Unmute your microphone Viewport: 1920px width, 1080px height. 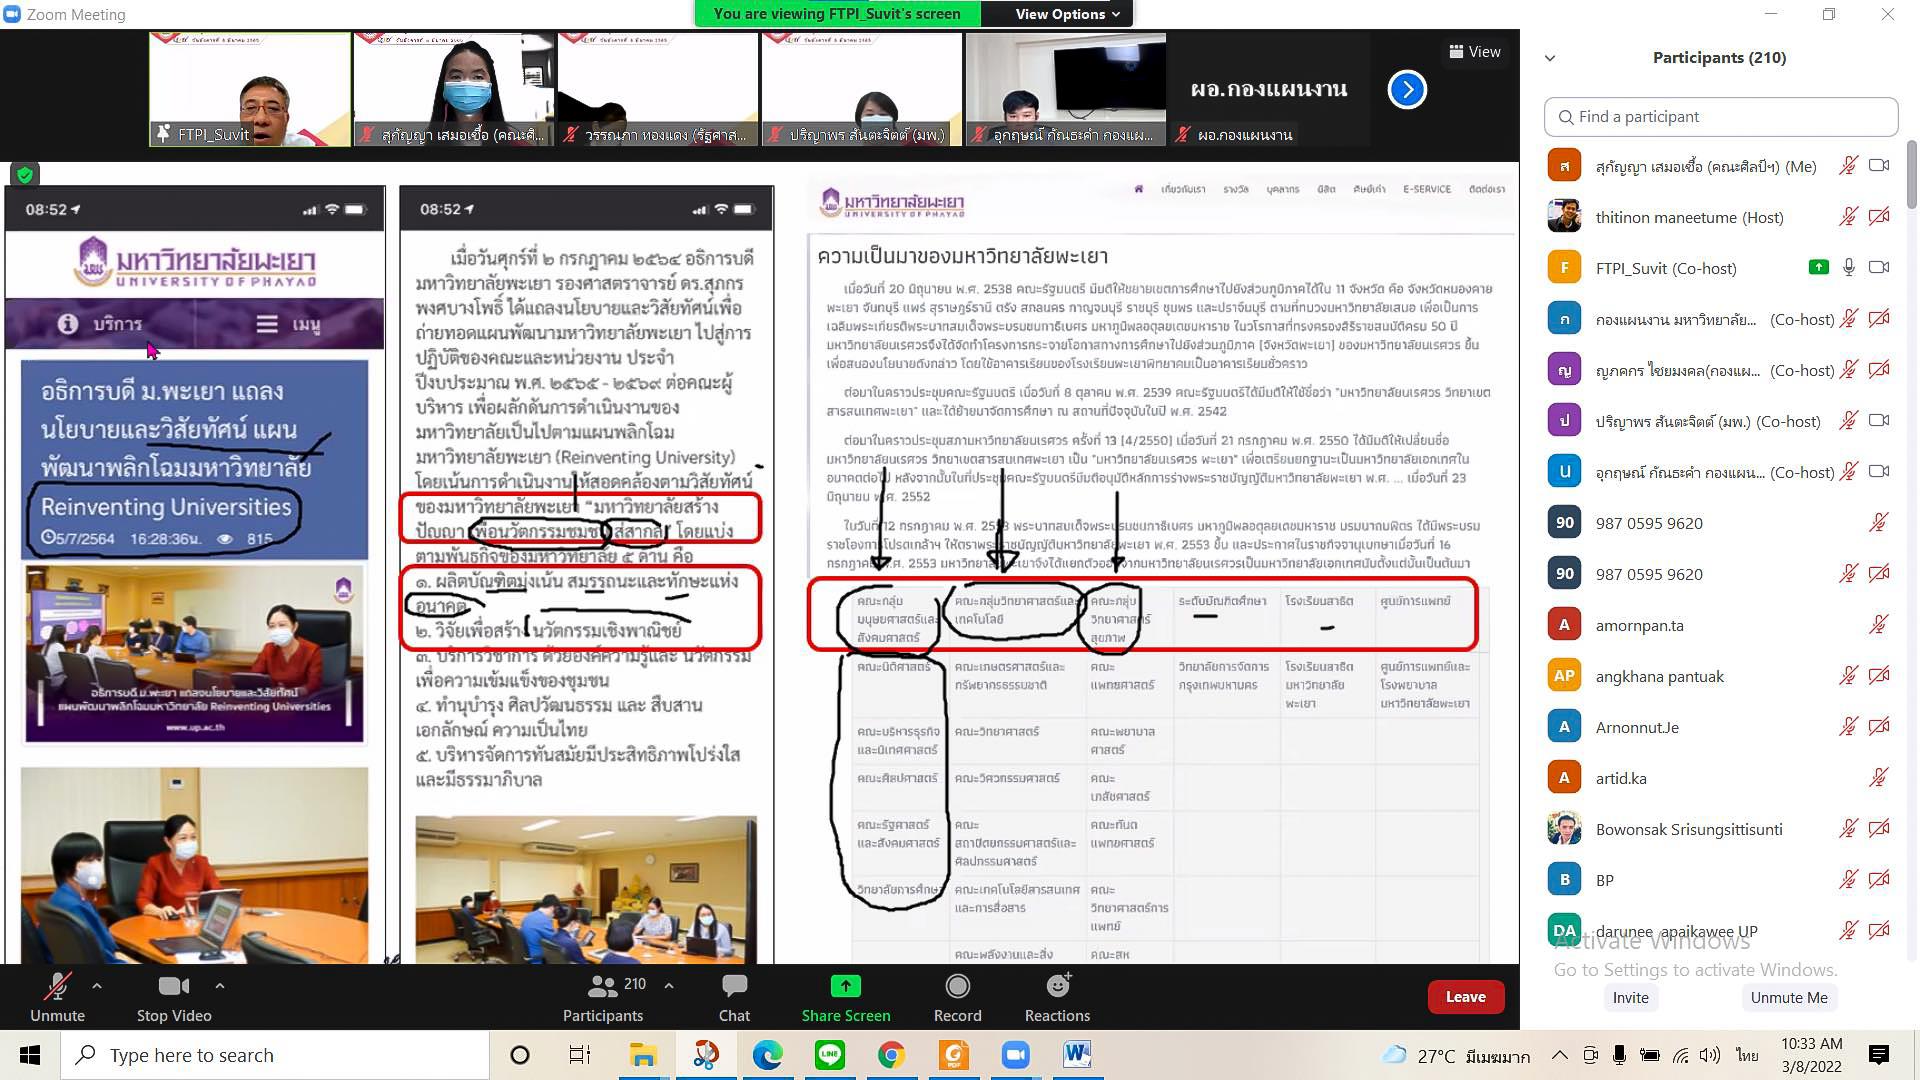(x=56, y=996)
